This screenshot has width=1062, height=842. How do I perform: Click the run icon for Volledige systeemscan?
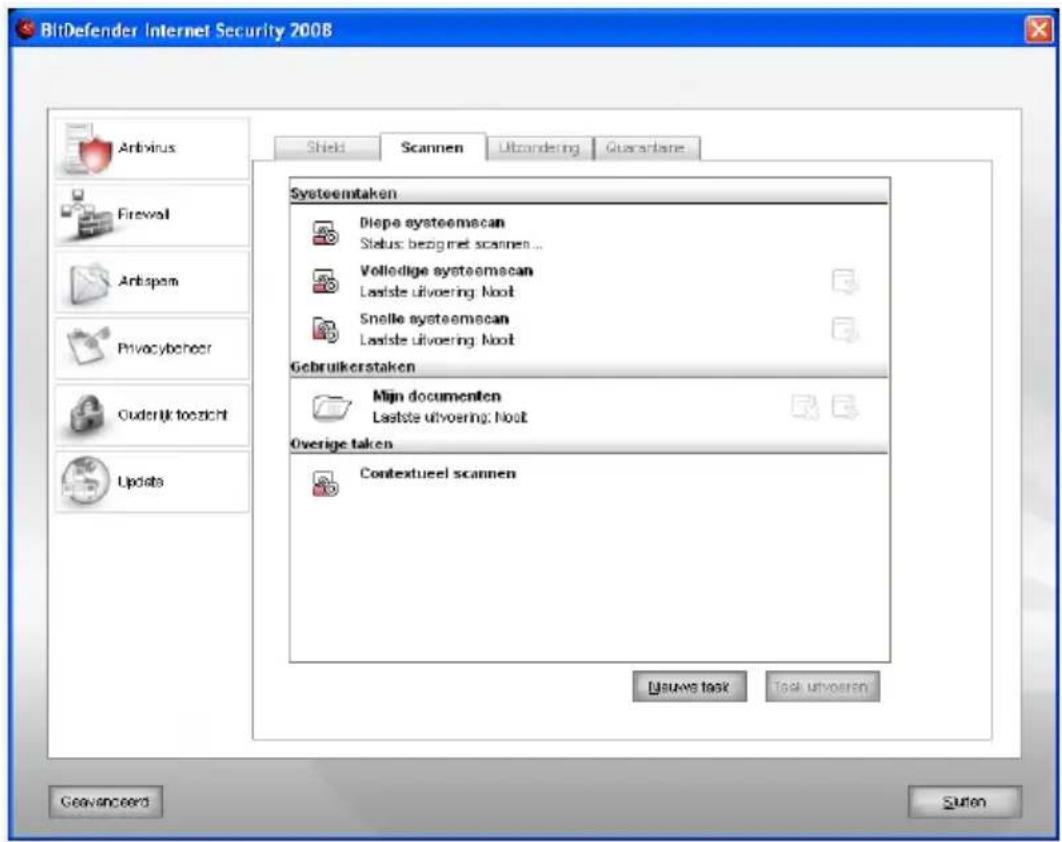coord(845,281)
